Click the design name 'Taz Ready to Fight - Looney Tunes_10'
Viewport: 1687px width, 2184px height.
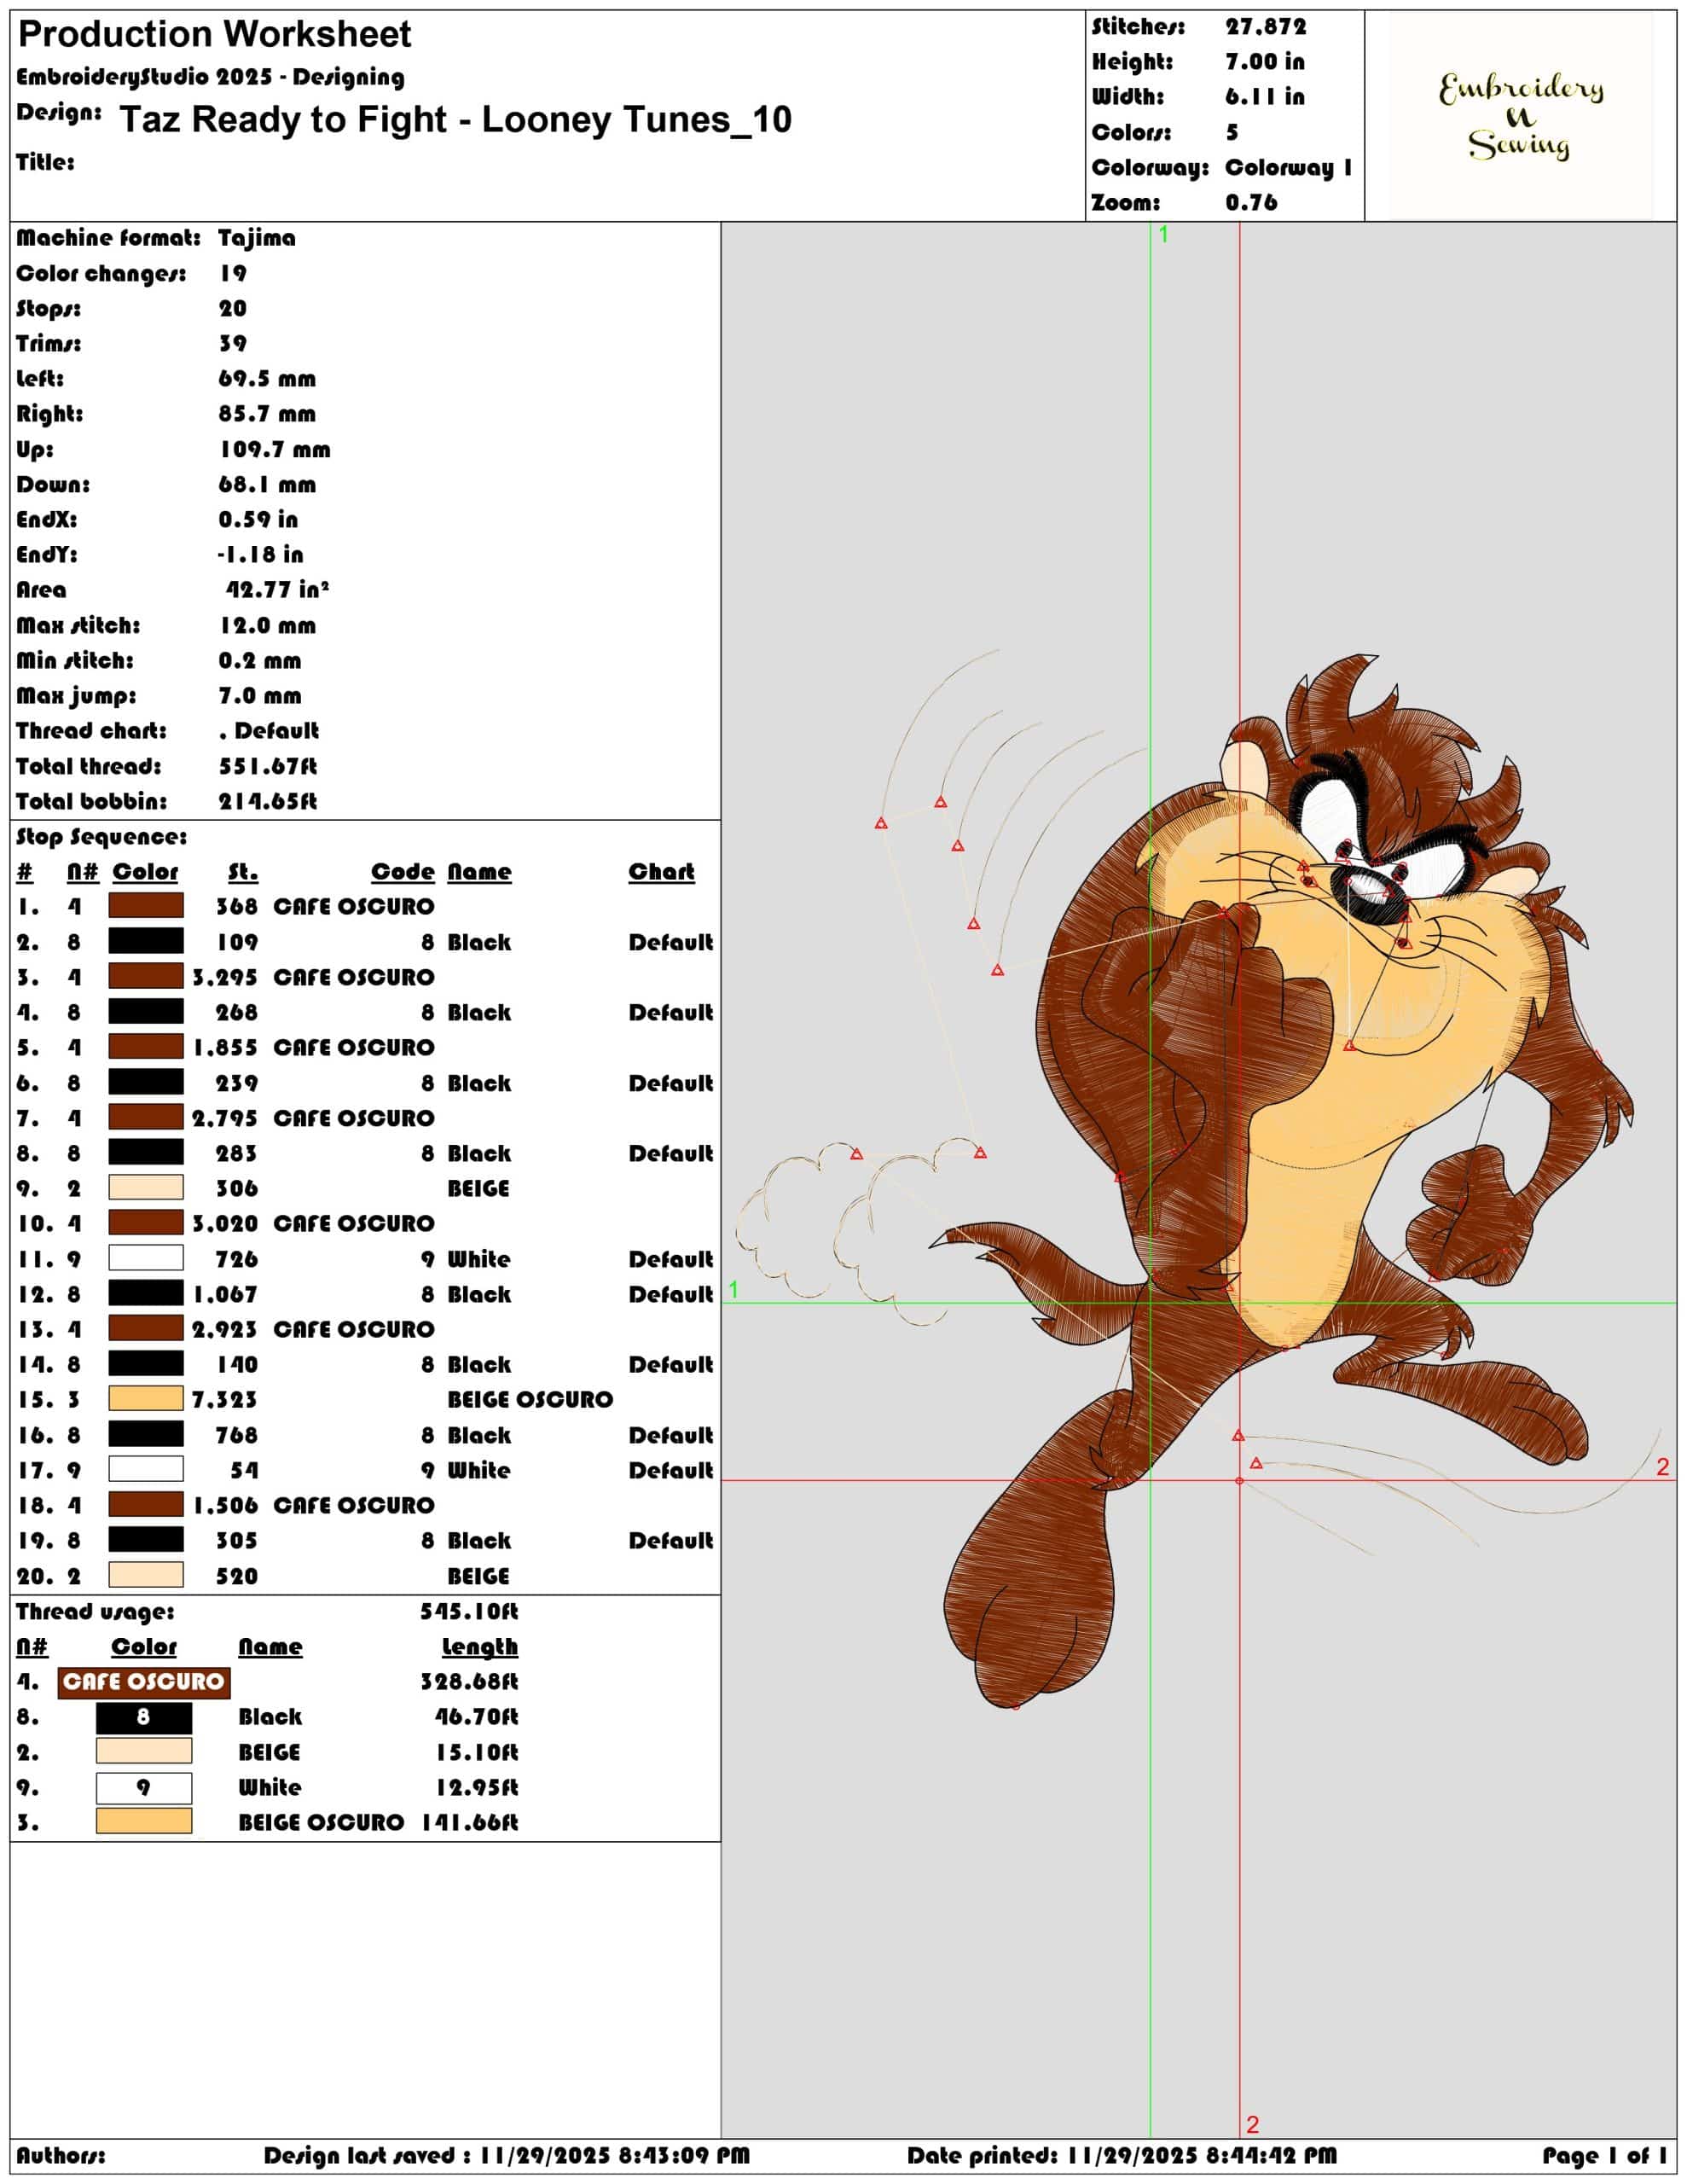point(456,120)
